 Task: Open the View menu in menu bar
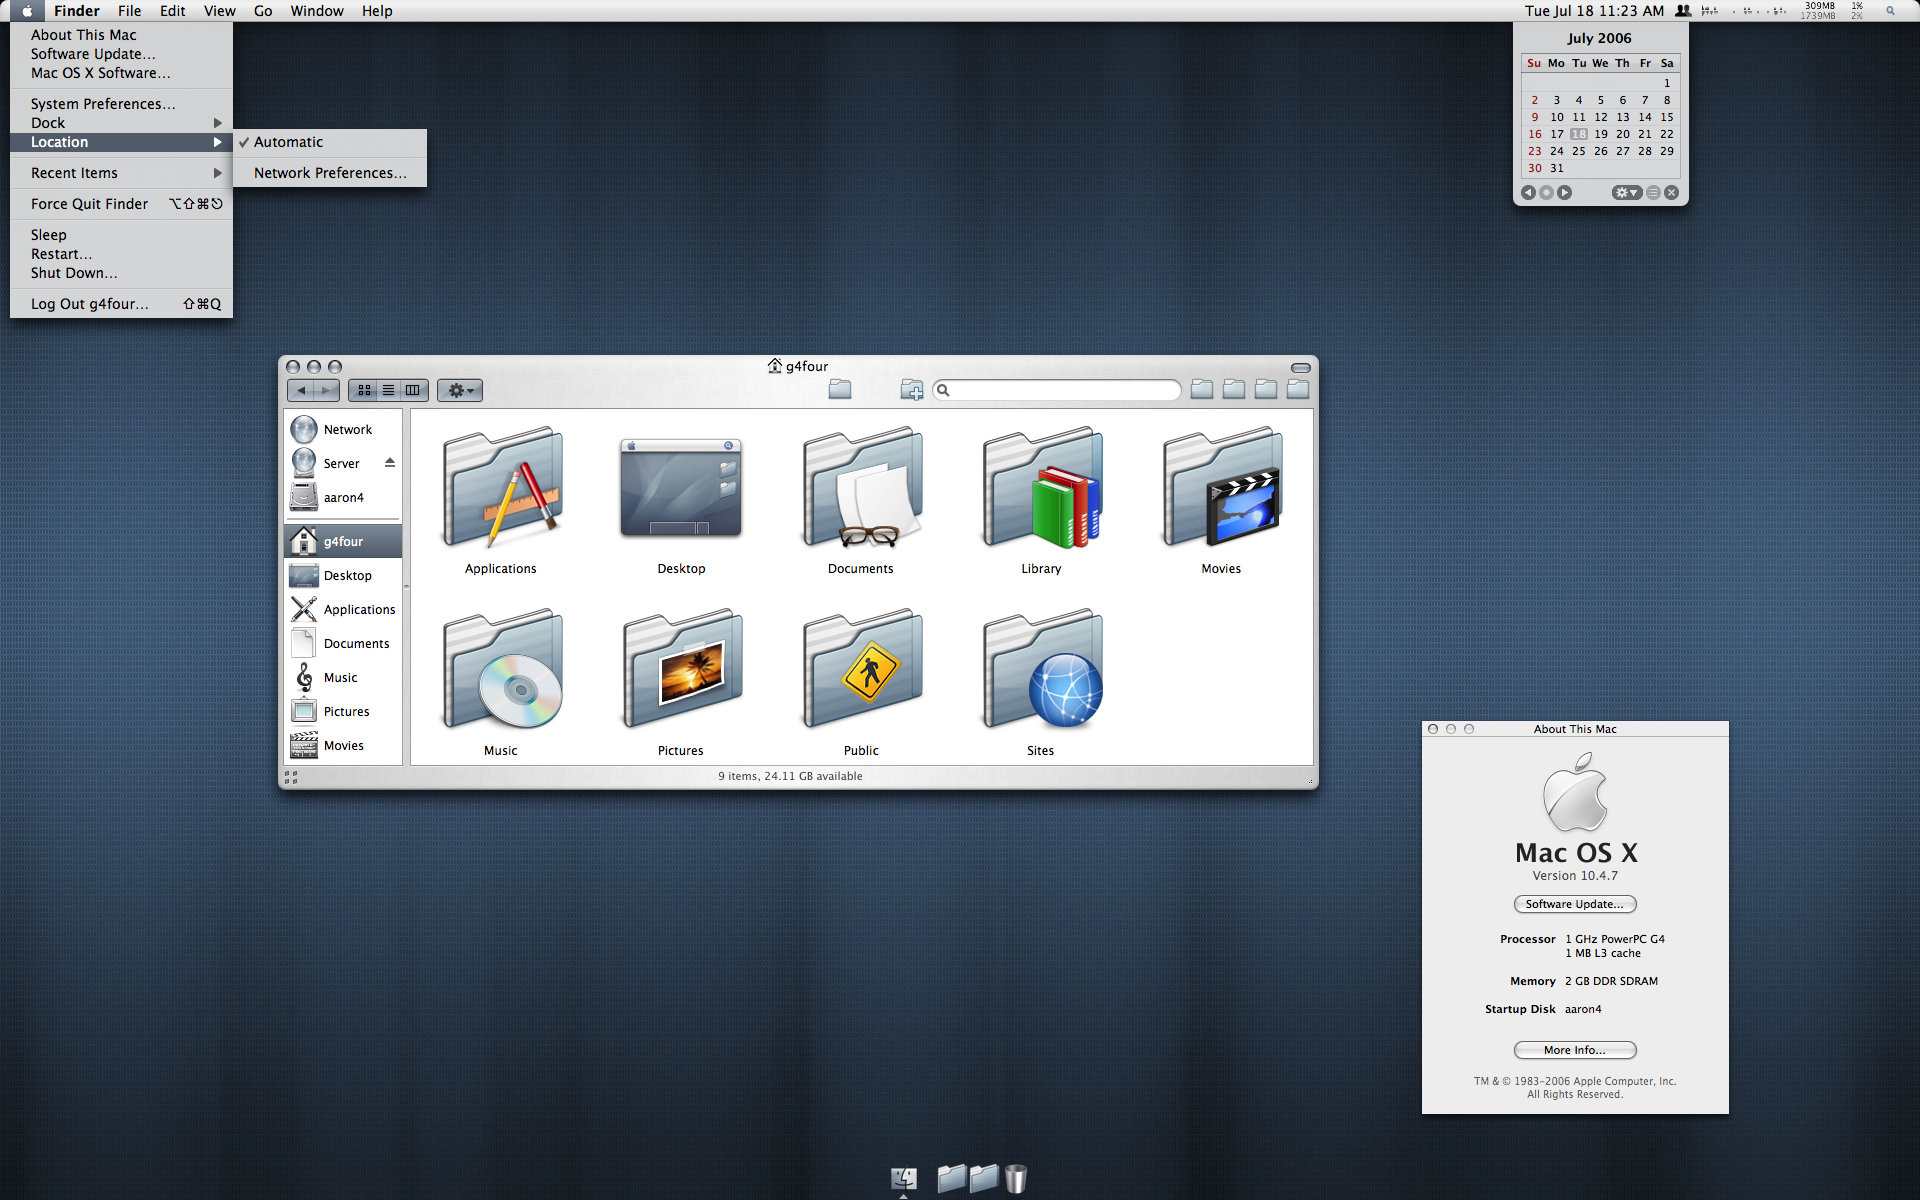[219, 11]
